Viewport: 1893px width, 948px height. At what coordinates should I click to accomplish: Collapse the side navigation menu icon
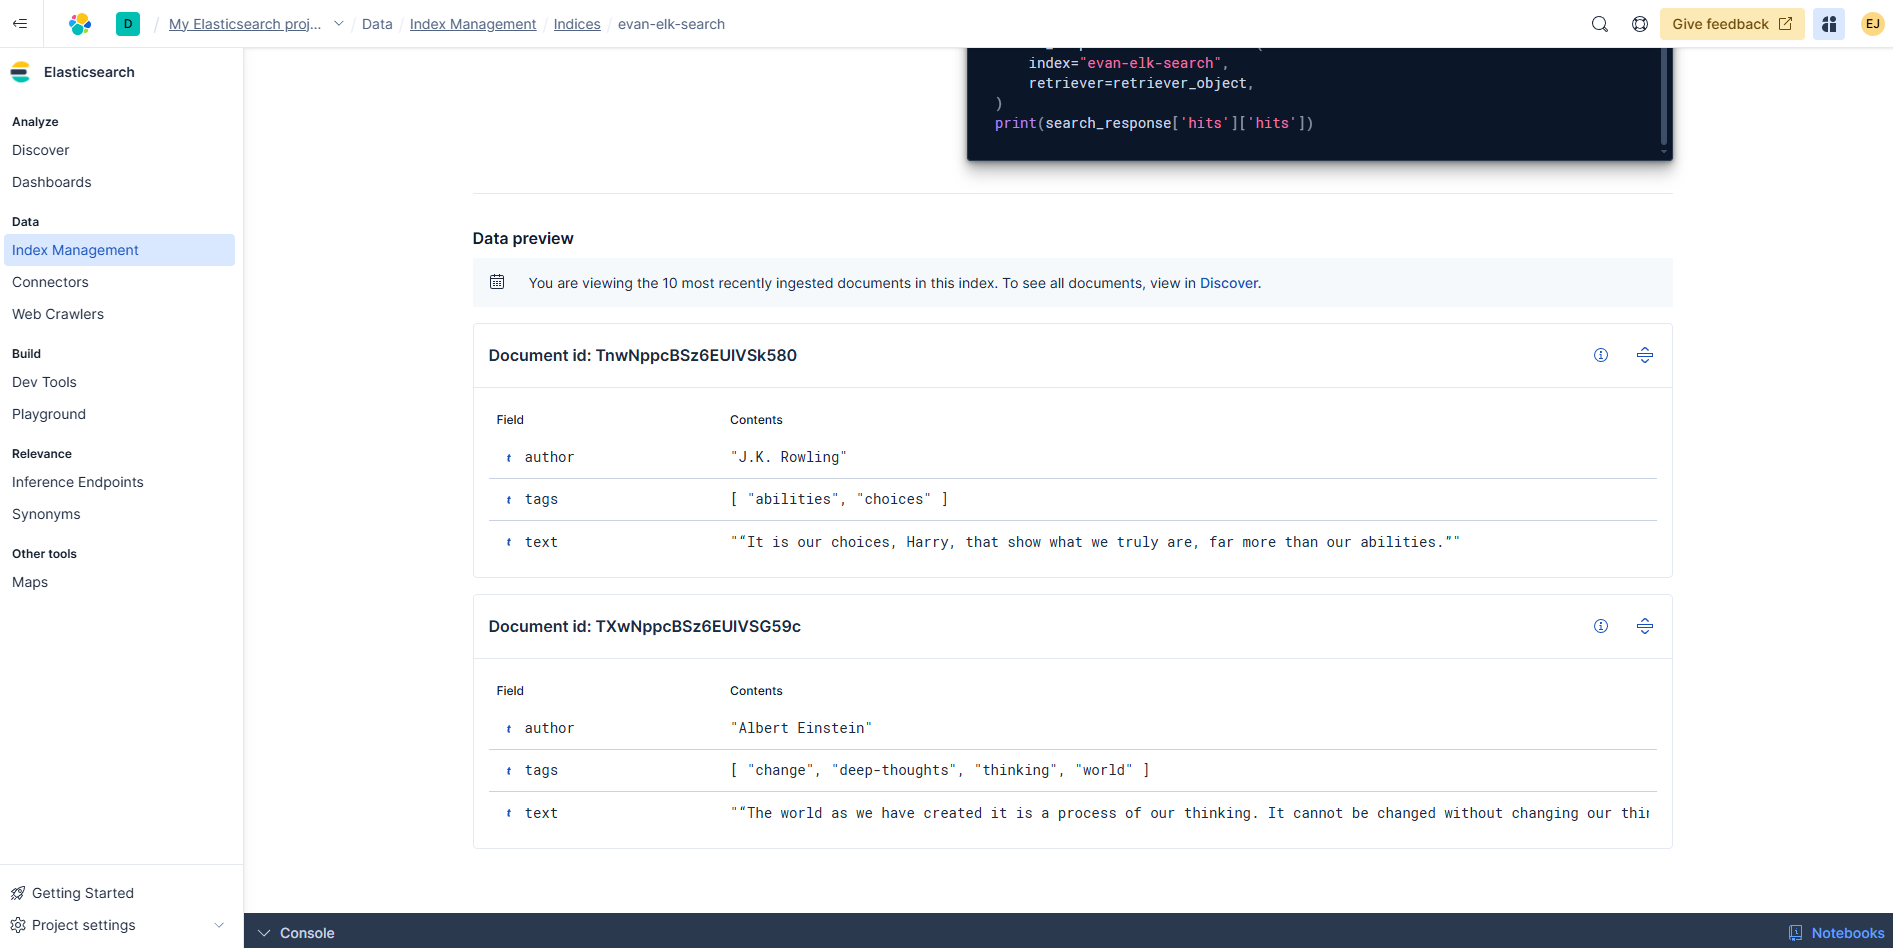(x=20, y=24)
